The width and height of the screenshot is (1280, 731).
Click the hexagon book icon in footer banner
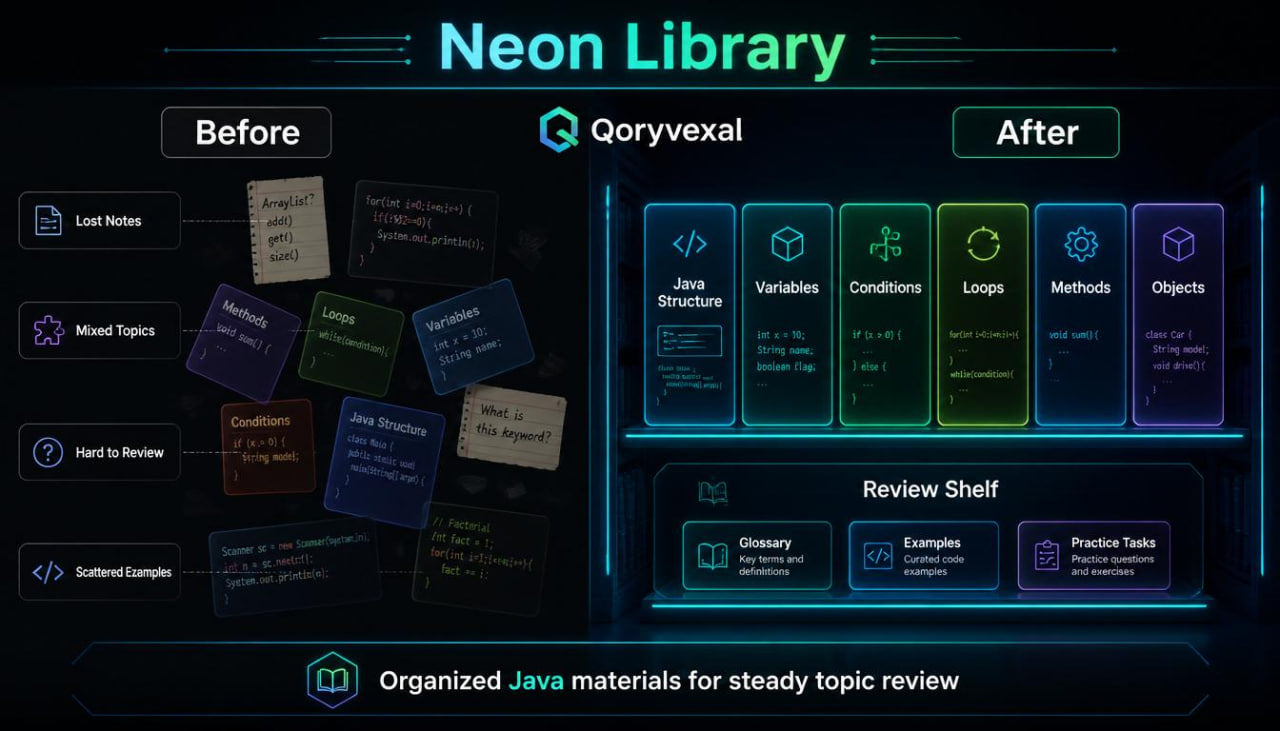(331, 681)
